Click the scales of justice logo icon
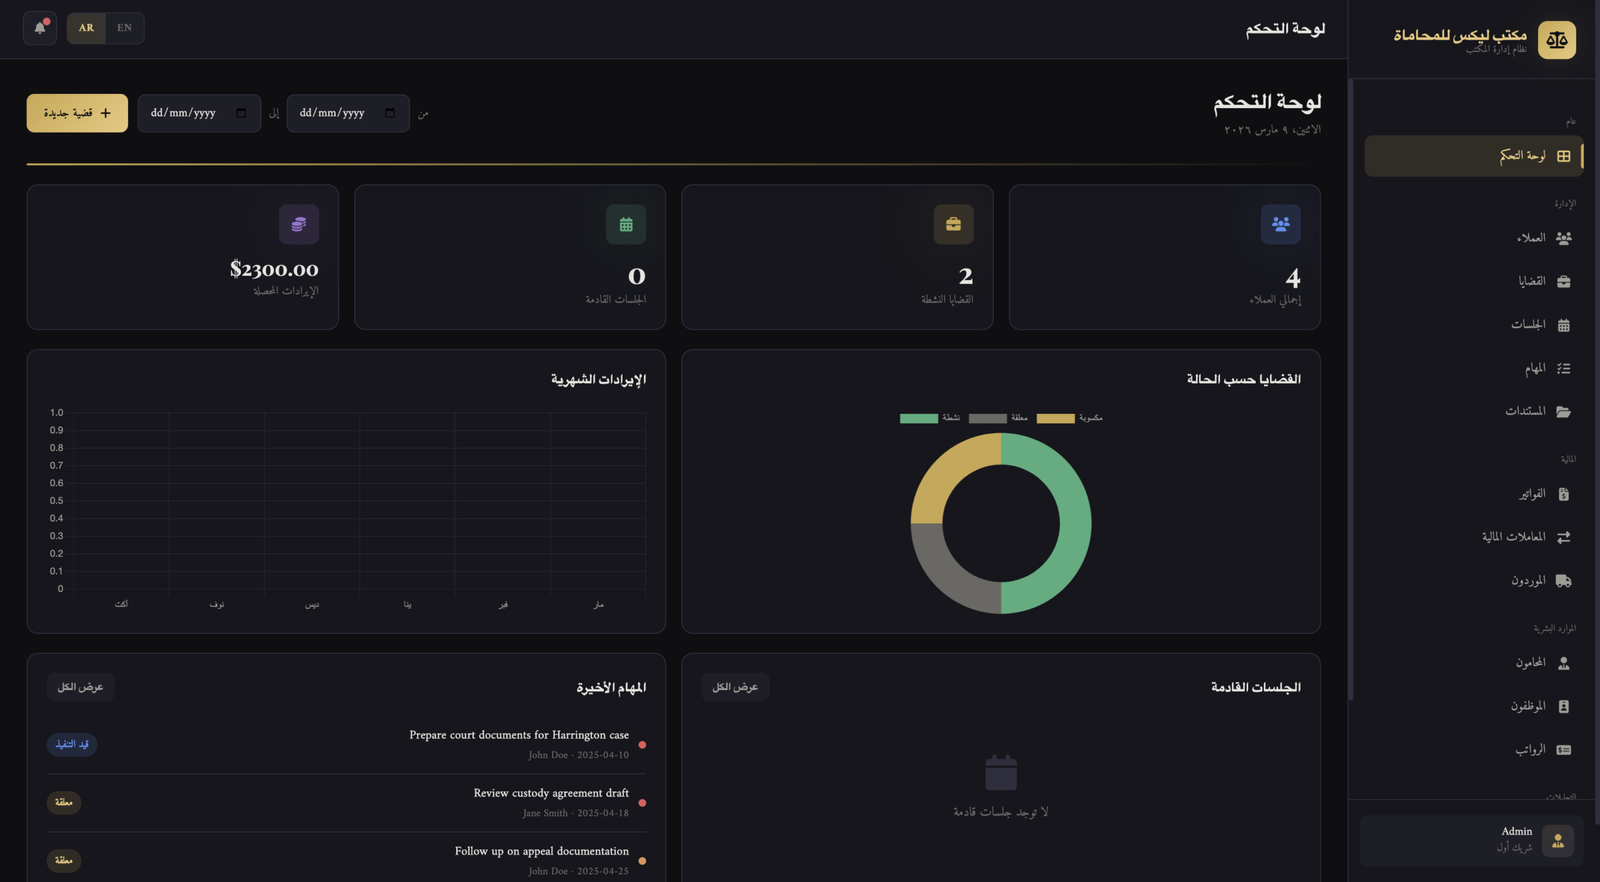This screenshot has width=1600, height=882. pos(1556,40)
